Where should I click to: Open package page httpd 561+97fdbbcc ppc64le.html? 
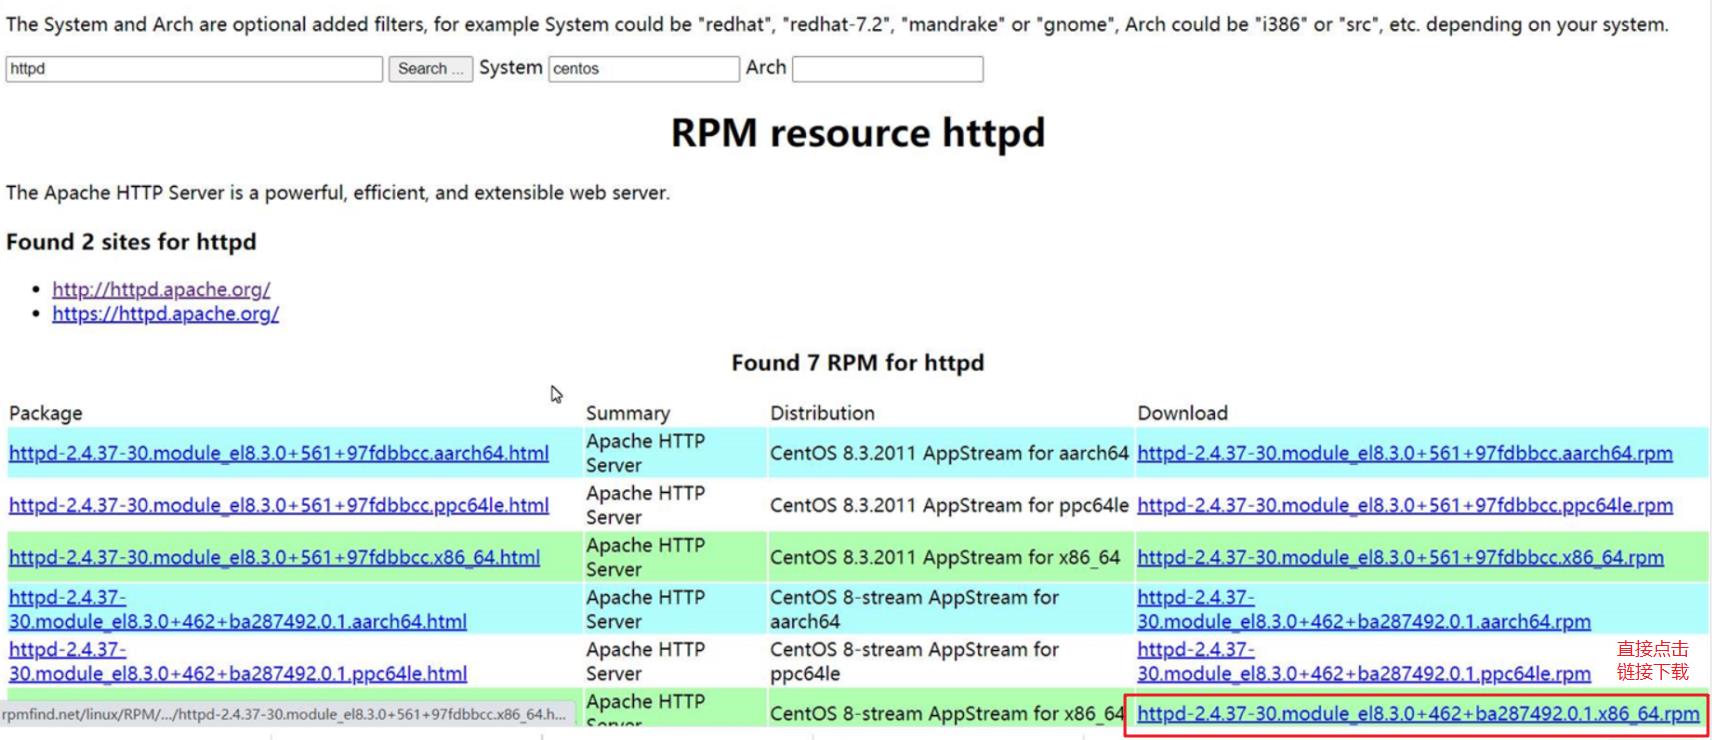point(279,505)
